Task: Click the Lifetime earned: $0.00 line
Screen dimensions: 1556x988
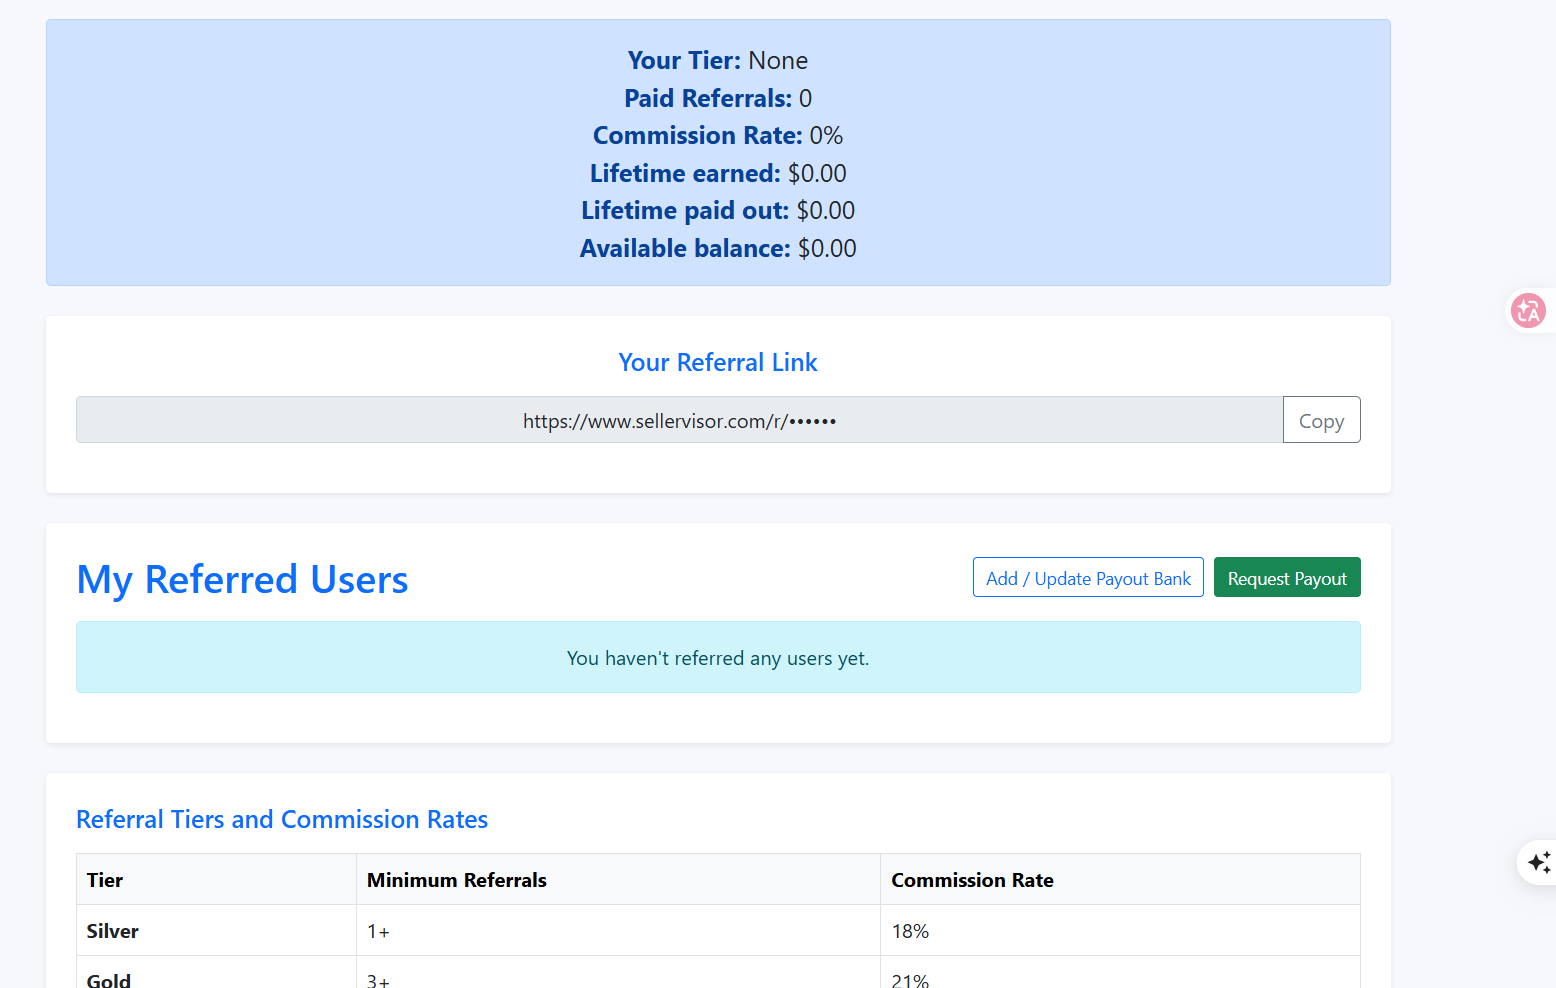Action: [x=718, y=173]
